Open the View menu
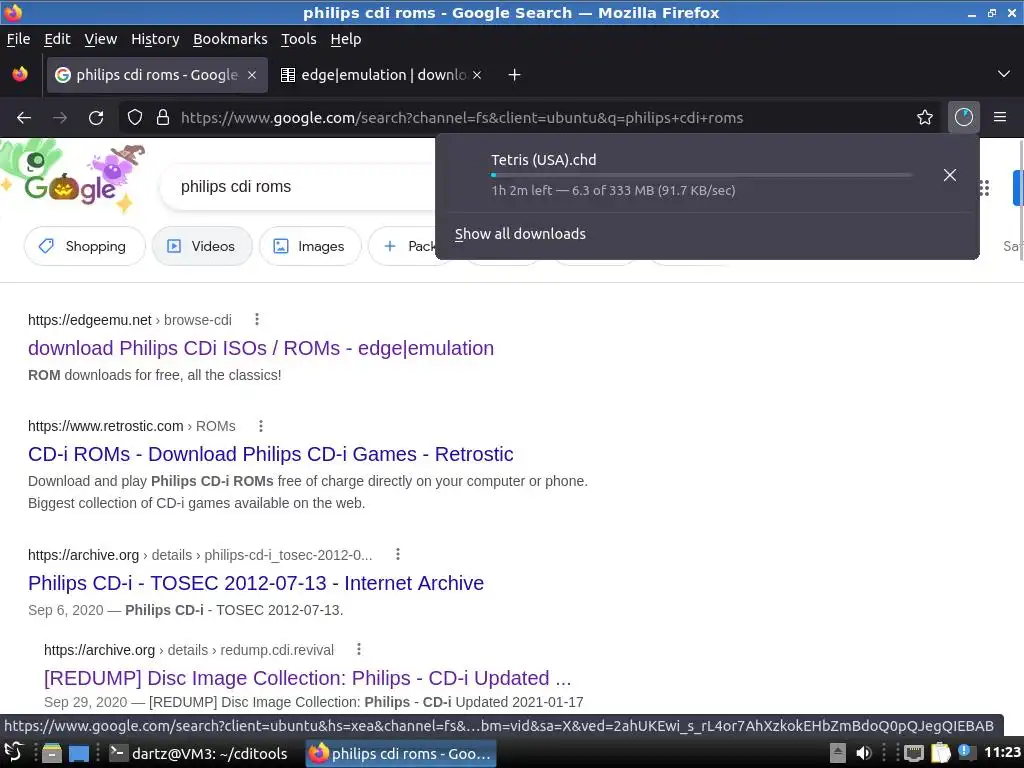This screenshot has width=1024, height=768. click(101, 39)
